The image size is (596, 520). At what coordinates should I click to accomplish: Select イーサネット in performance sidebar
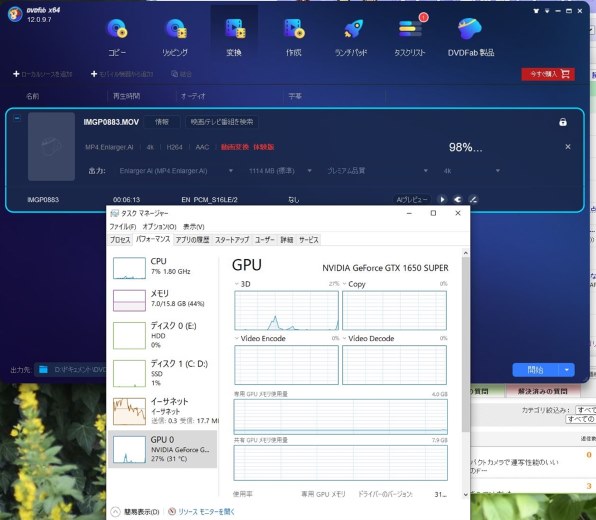click(x=163, y=411)
